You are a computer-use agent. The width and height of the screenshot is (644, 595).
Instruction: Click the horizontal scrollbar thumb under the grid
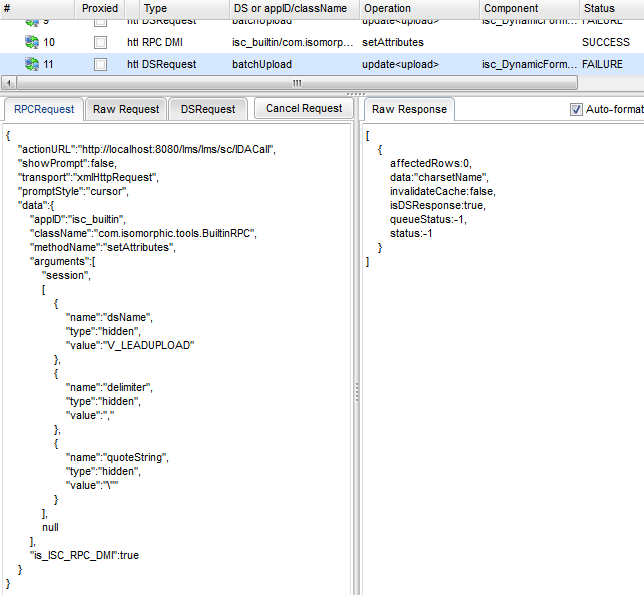click(296, 83)
